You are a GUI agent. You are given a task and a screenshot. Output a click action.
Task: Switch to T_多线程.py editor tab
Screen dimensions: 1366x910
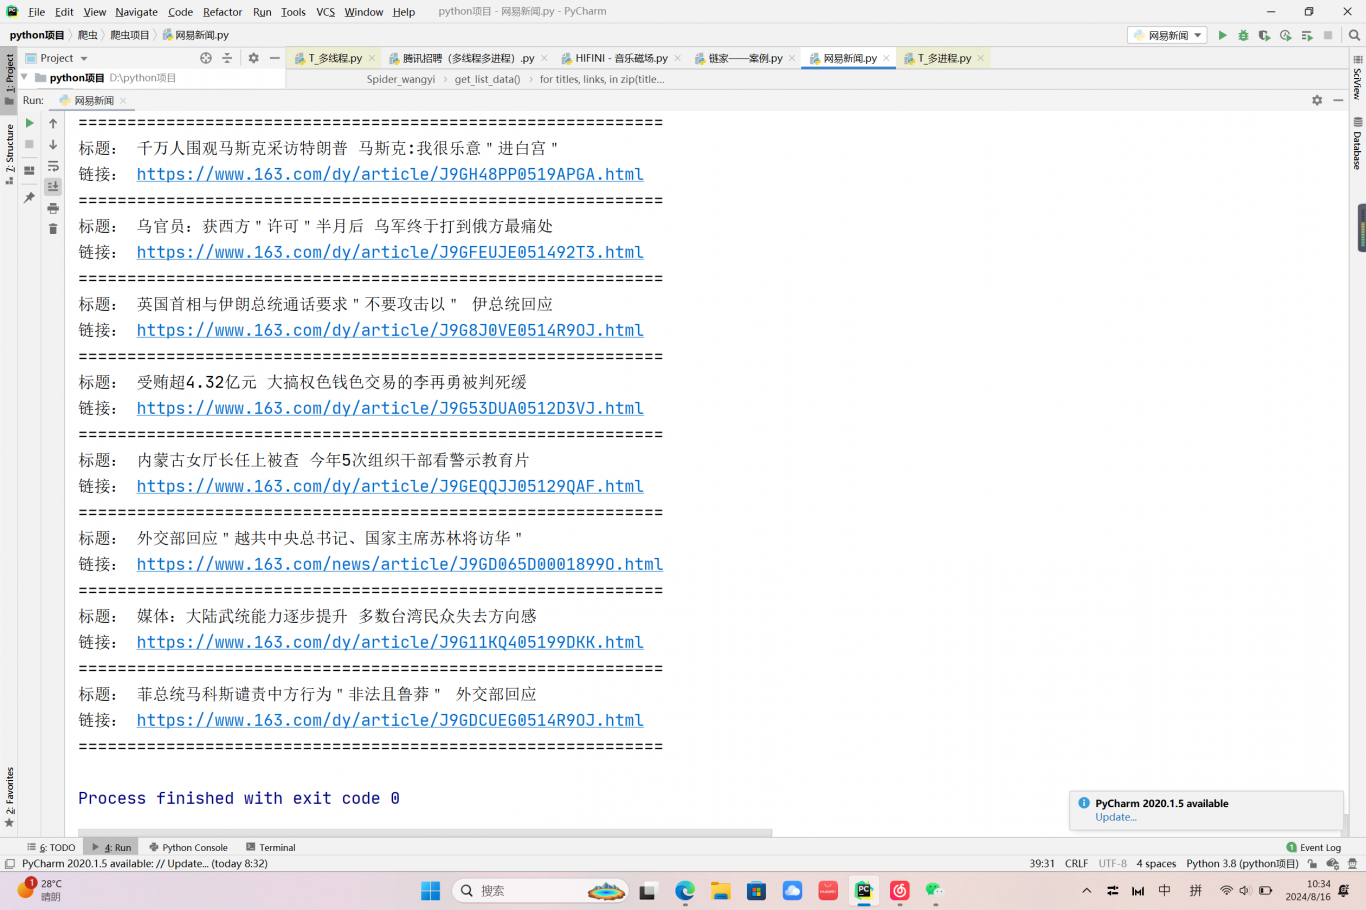[334, 58]
